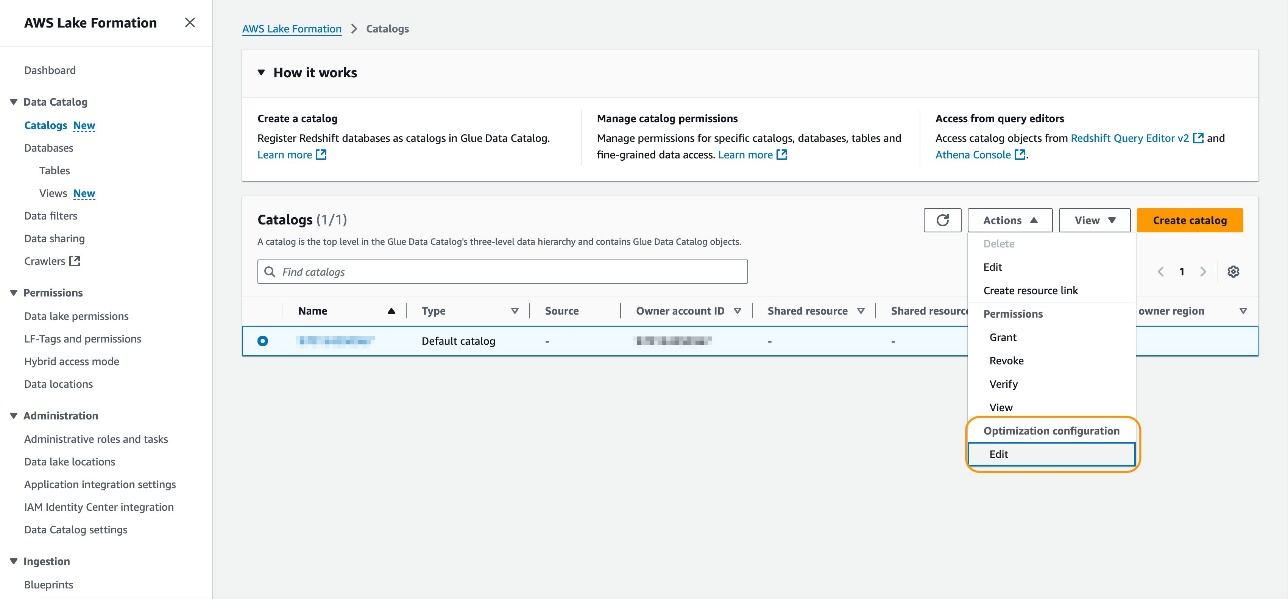Open the View dropdown button

1094,220
